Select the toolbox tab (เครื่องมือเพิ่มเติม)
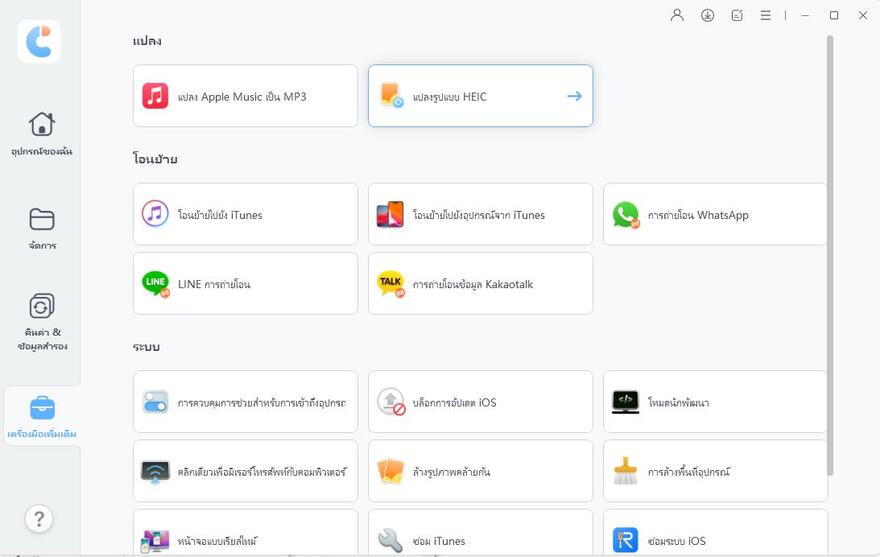The image size is (880, 557). [41, 417]
